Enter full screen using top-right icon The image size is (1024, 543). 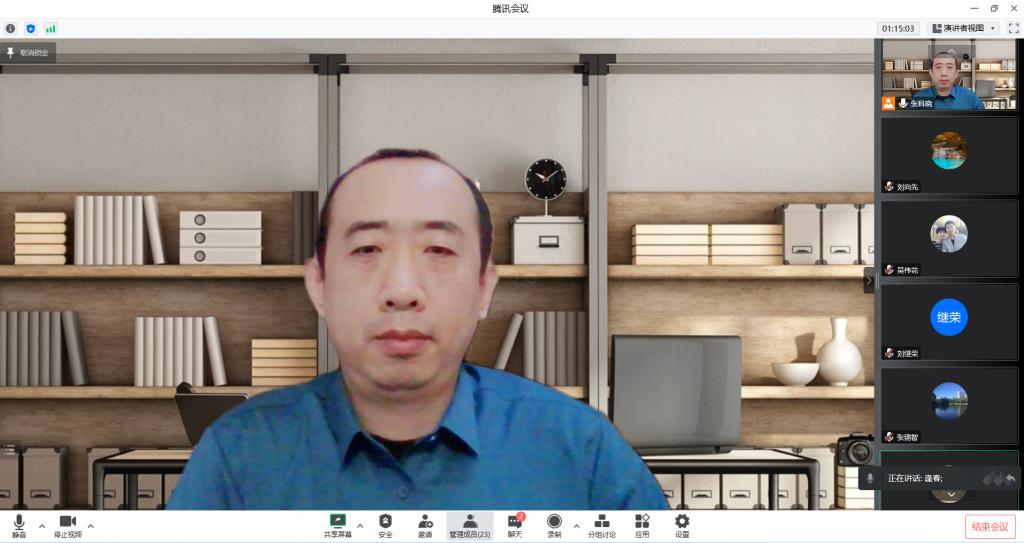pos(1012,28)
